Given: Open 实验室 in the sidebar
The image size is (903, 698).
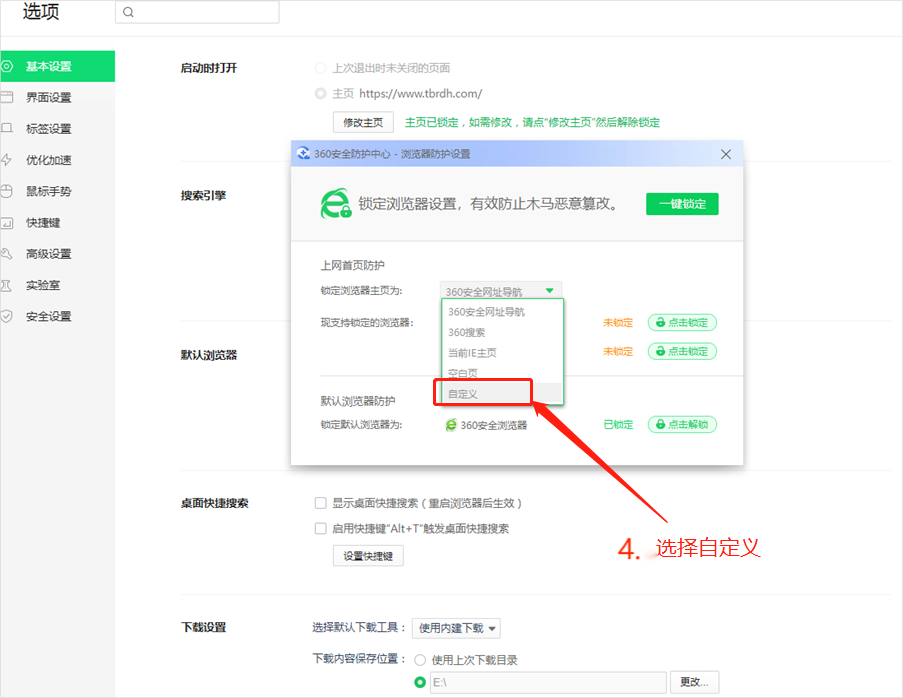Looking at the screenshot, I should [x=57, y=285].
